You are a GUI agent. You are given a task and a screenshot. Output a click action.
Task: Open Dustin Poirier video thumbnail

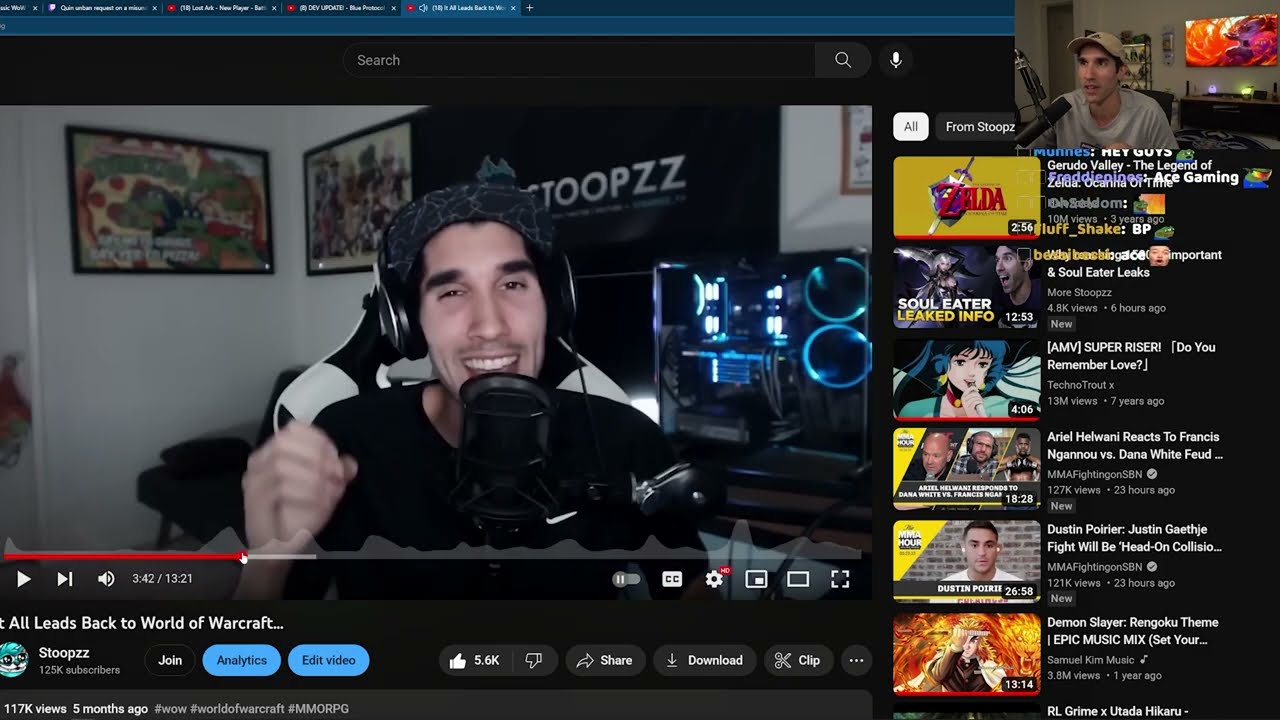tap(966, 561)
